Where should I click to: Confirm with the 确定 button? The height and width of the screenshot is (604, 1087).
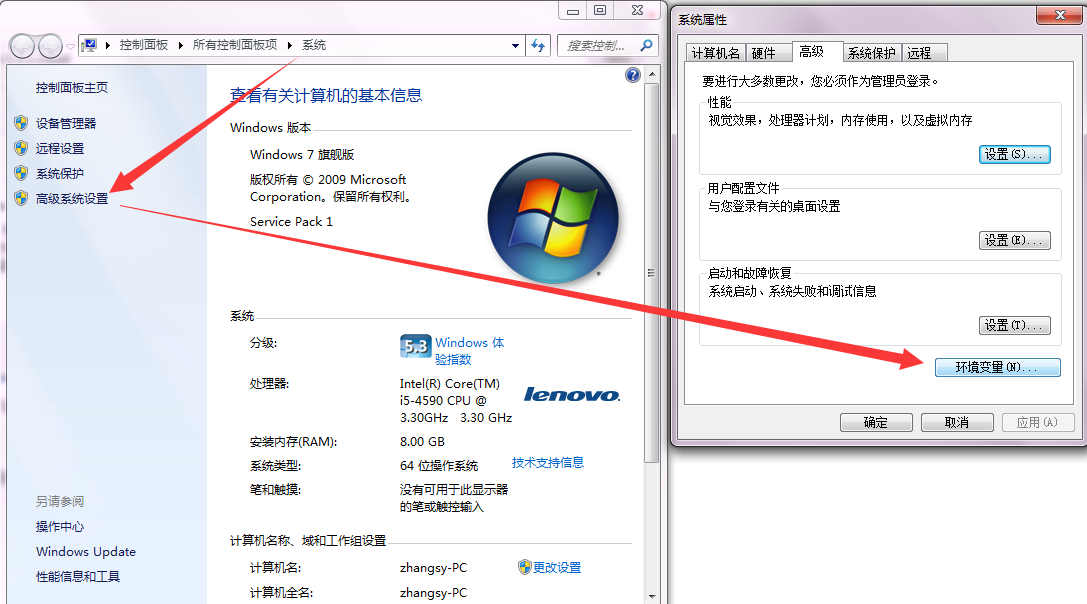pos(876,422)
